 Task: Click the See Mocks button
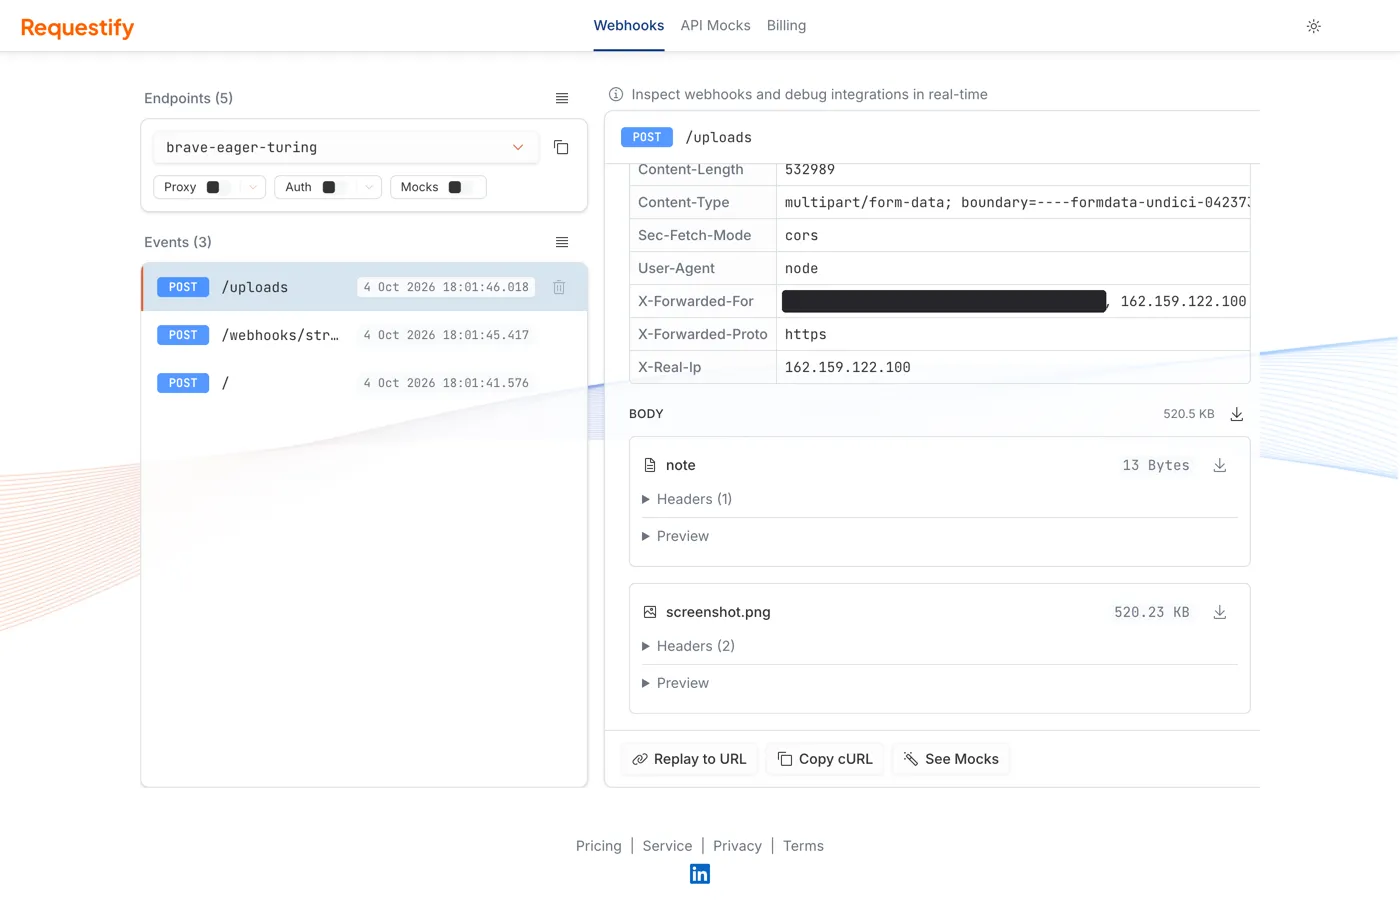tap(951, 759)
